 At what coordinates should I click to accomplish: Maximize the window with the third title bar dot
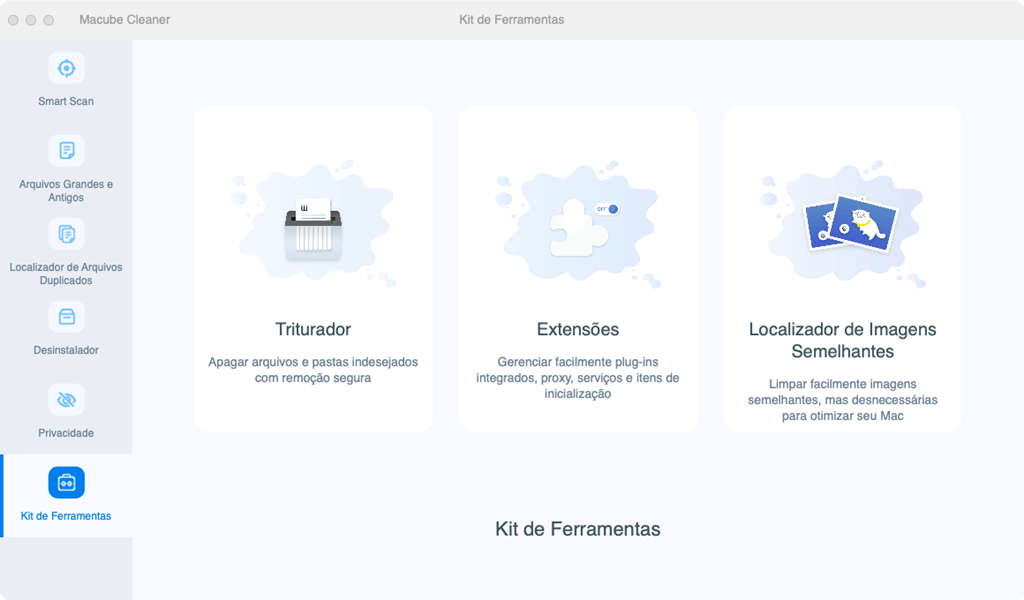[48, 20]
